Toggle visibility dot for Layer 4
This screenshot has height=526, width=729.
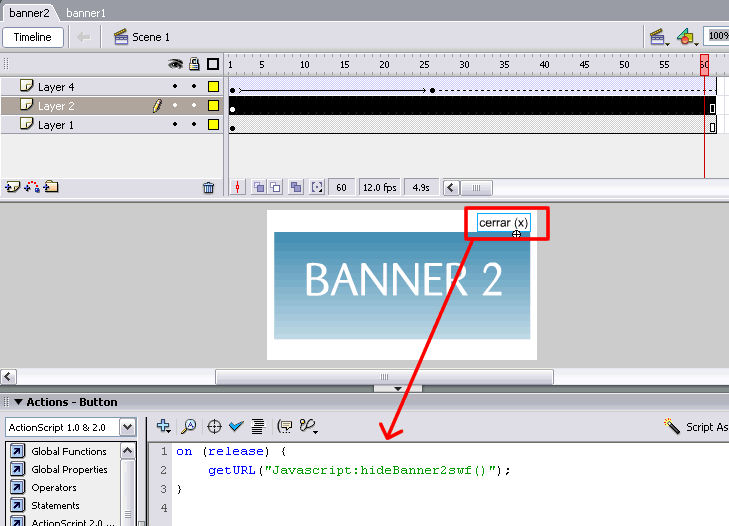tap(175, 87)
